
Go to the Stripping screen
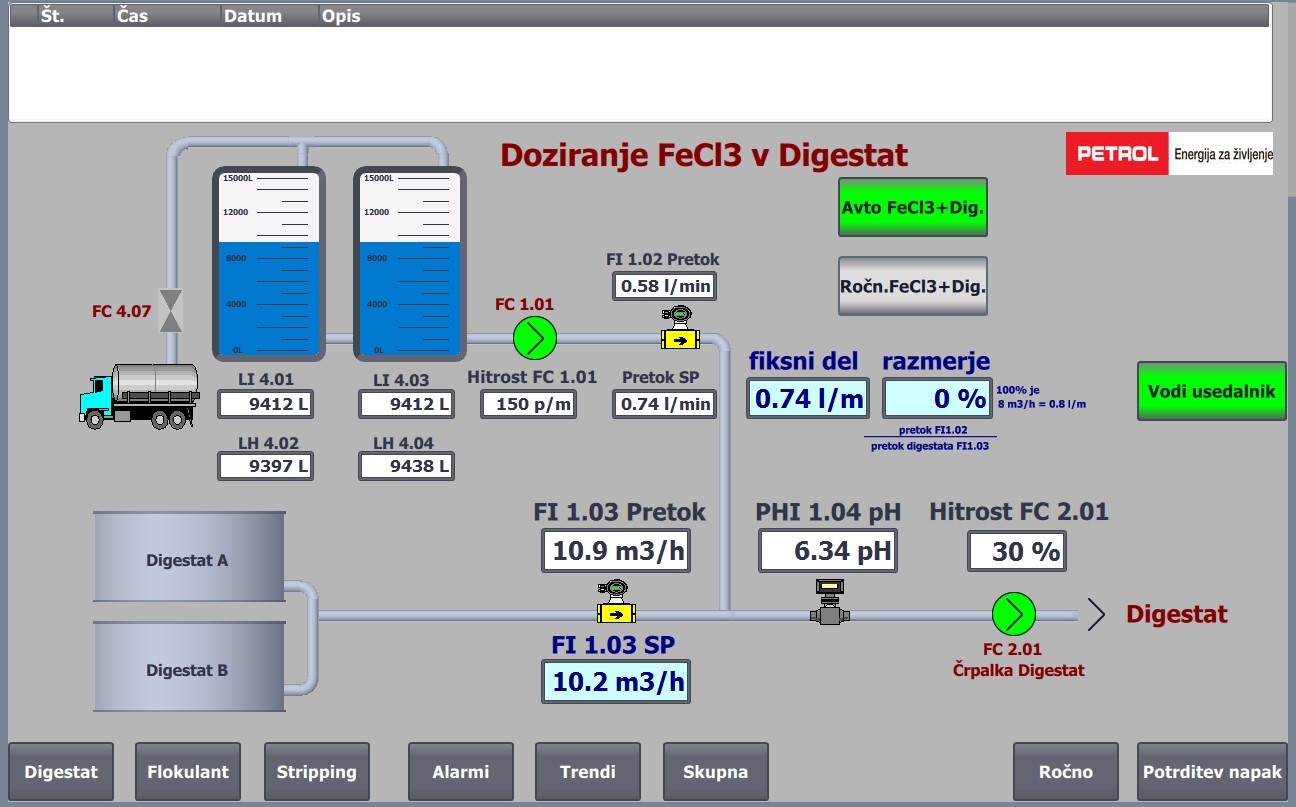pyautogui.click(x=317, y=772)
